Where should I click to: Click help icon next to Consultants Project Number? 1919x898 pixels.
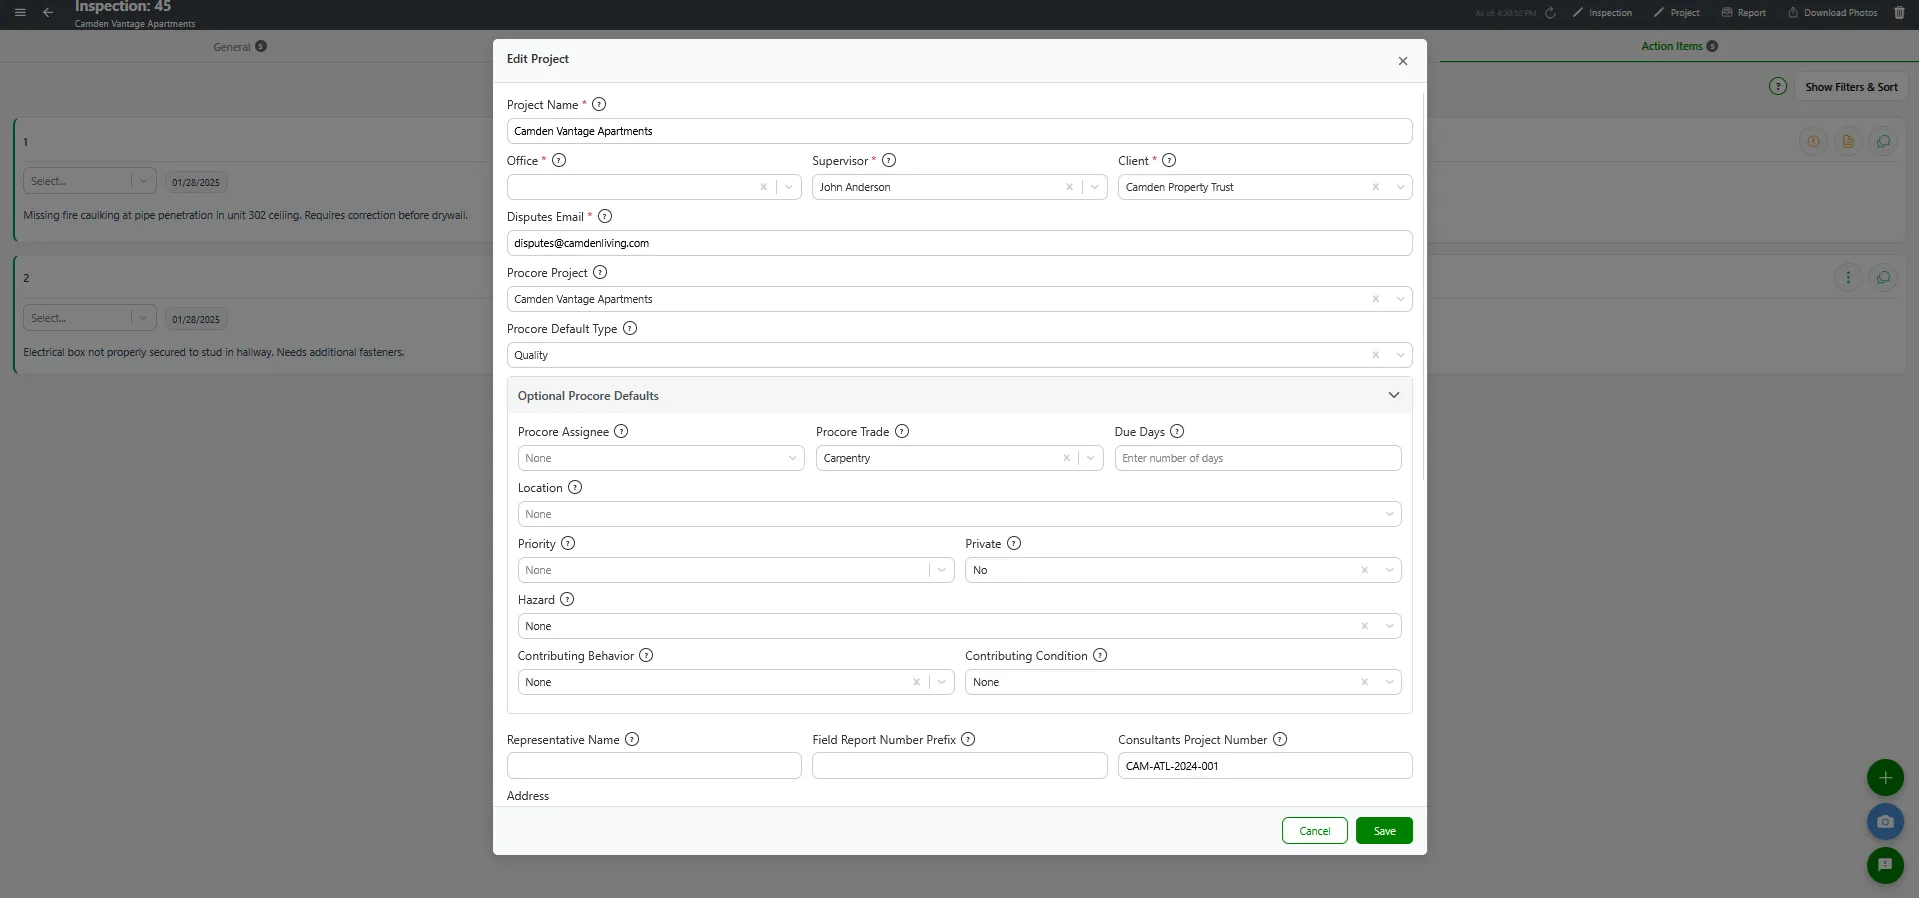pos(1280,739)
